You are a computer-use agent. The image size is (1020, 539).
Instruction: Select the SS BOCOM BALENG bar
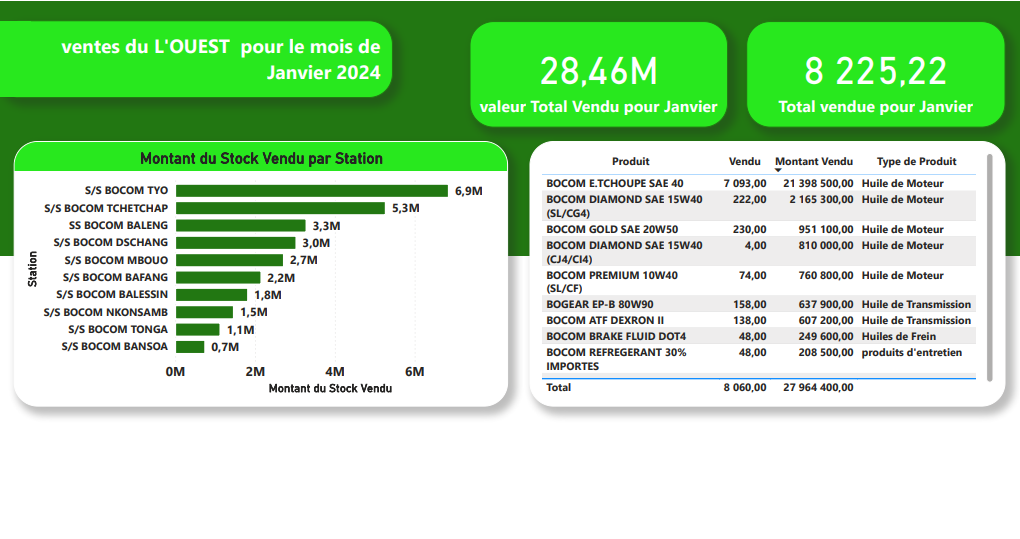[241, 226]
